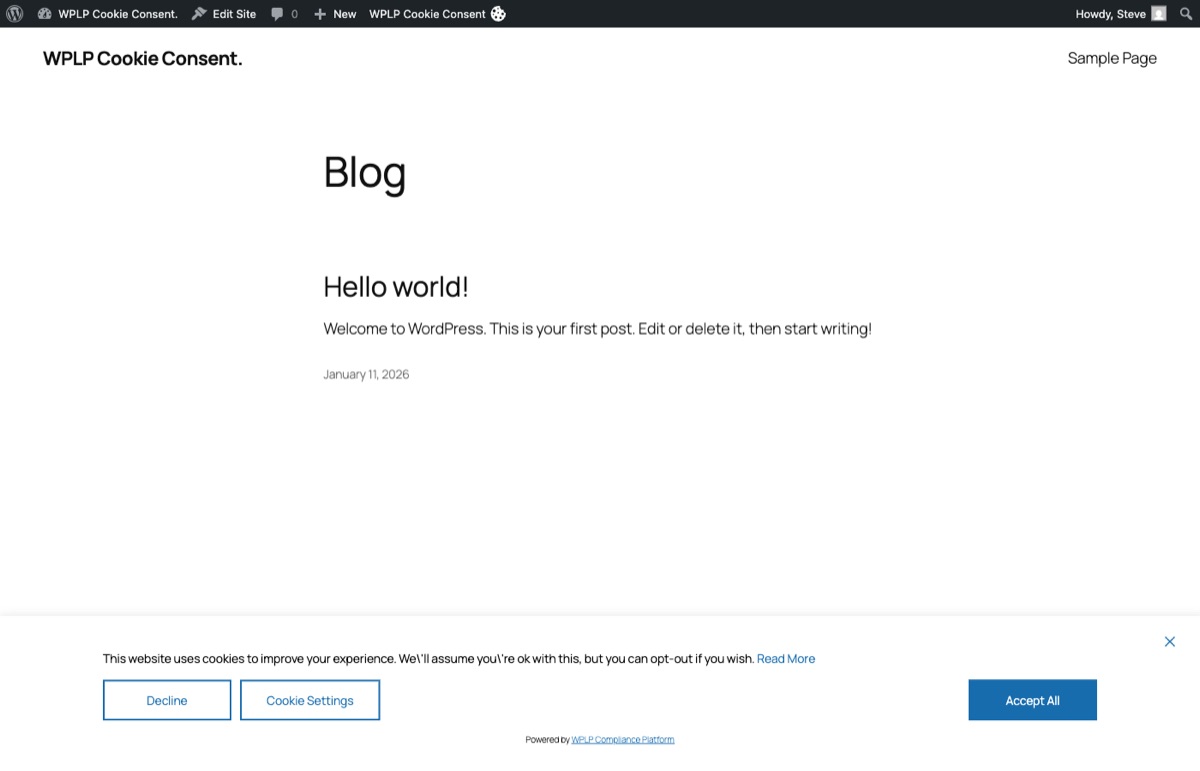The height and width of the screenshot is (771, 1200).
Task: Click the Powered by footer text
Action: (x=547, y=740)
